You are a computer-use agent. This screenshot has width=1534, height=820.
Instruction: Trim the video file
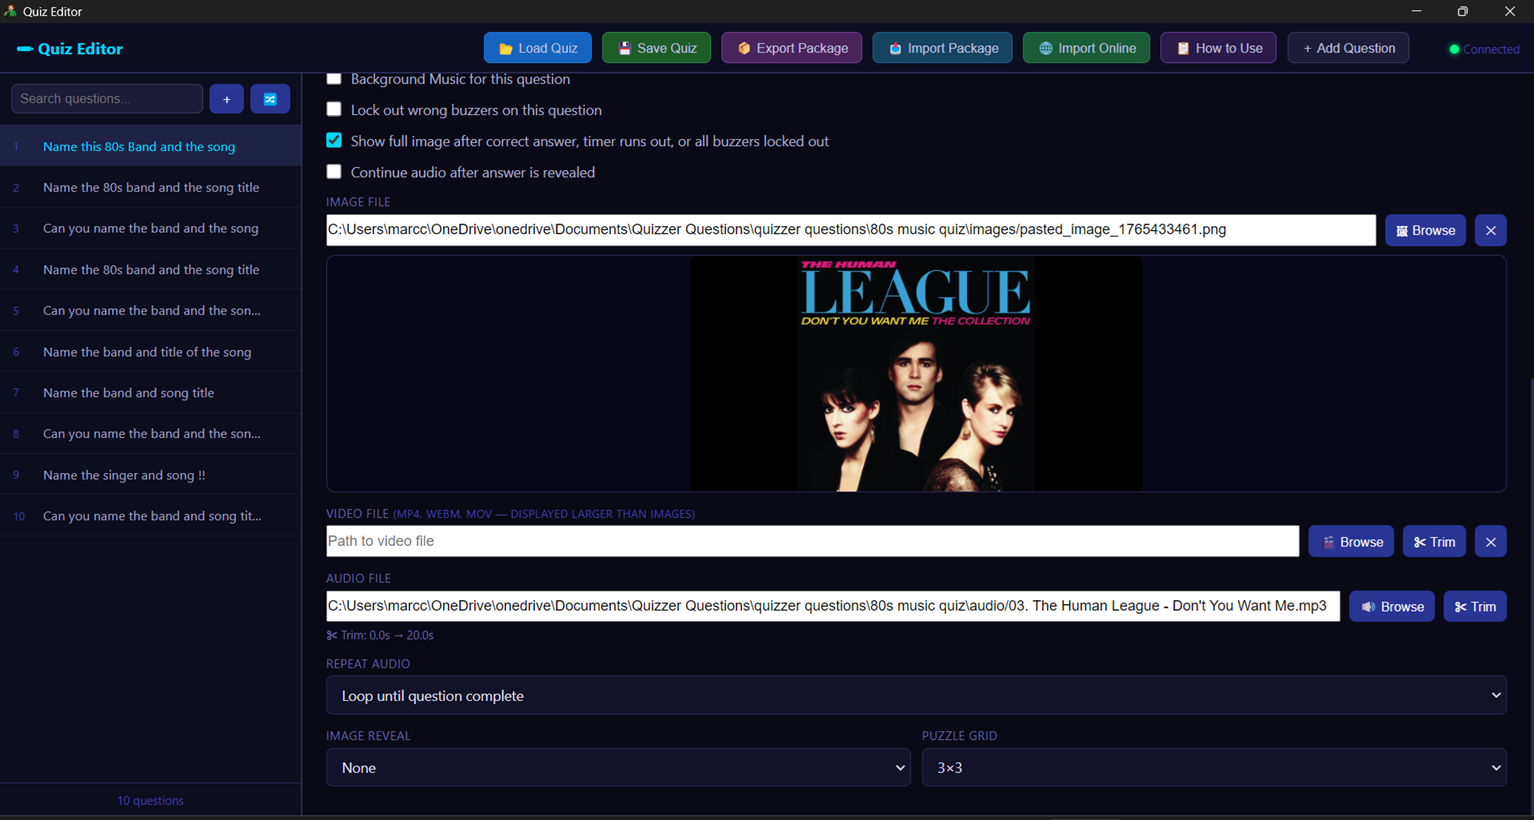click(x=1434, y=541)
